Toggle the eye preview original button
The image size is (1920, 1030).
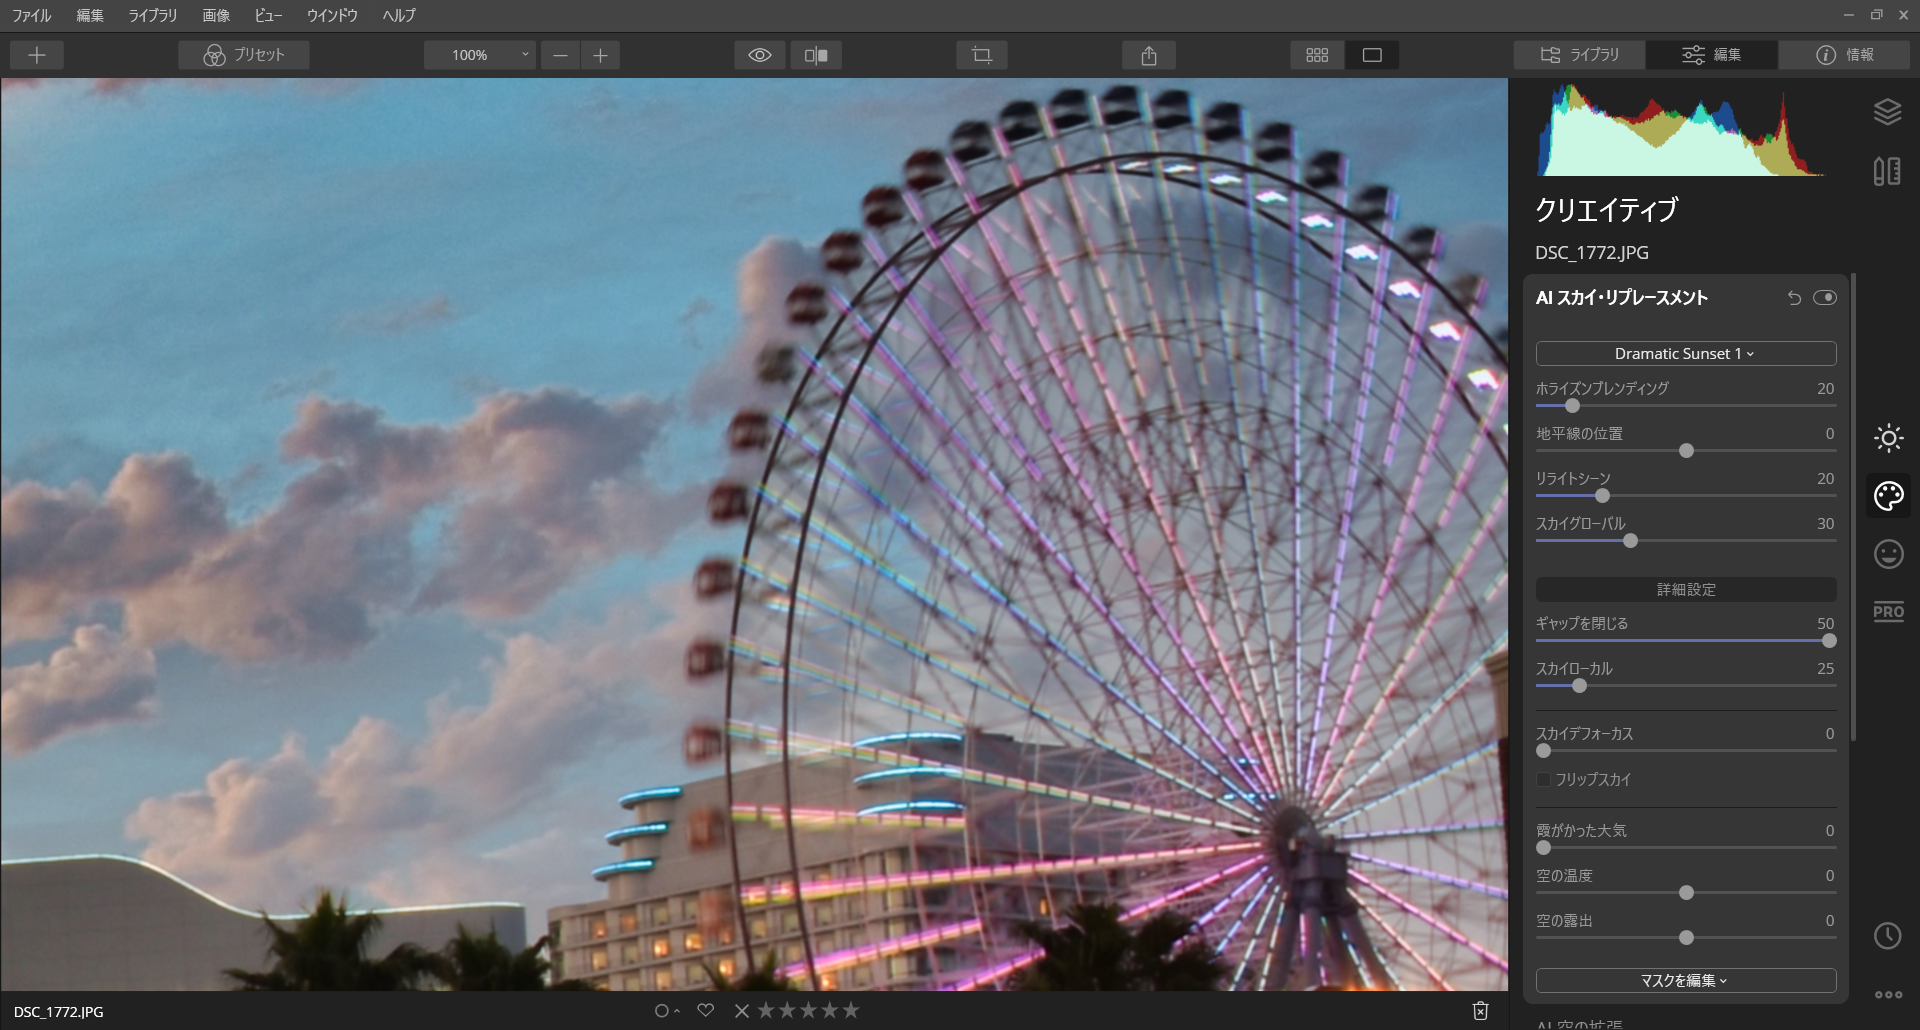(x=760, y=55)
